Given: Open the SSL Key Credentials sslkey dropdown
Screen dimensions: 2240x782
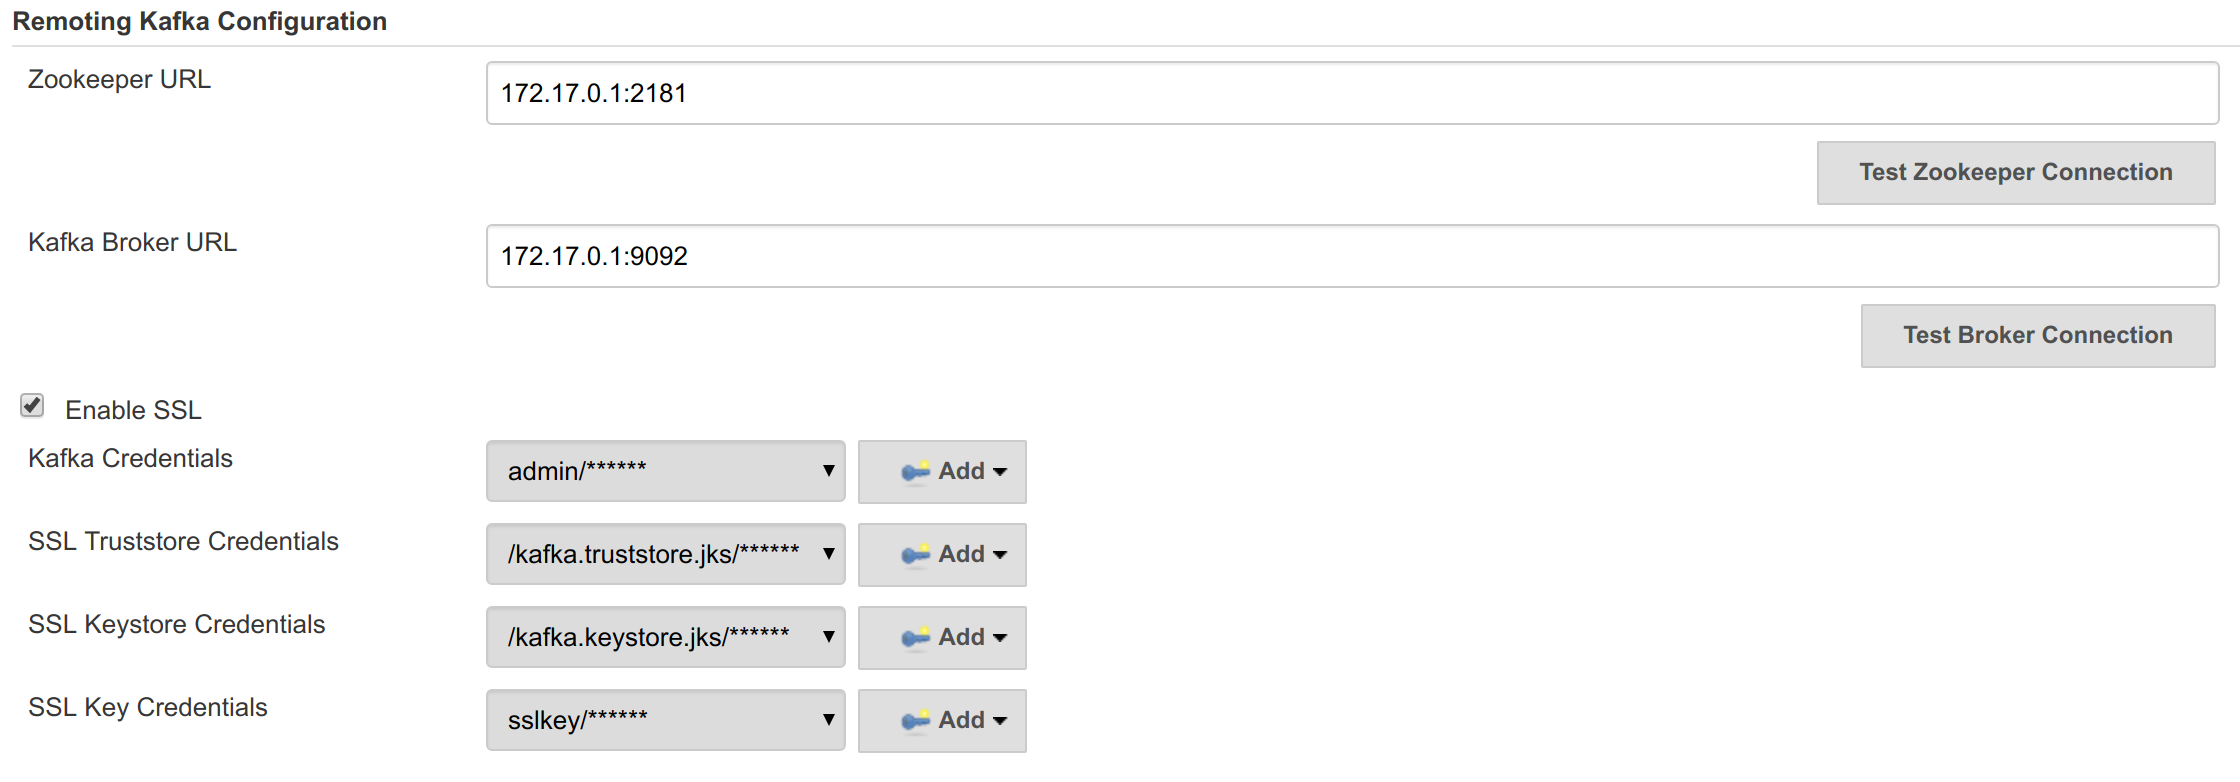Looking at the screenshot, I should [665, 720].
